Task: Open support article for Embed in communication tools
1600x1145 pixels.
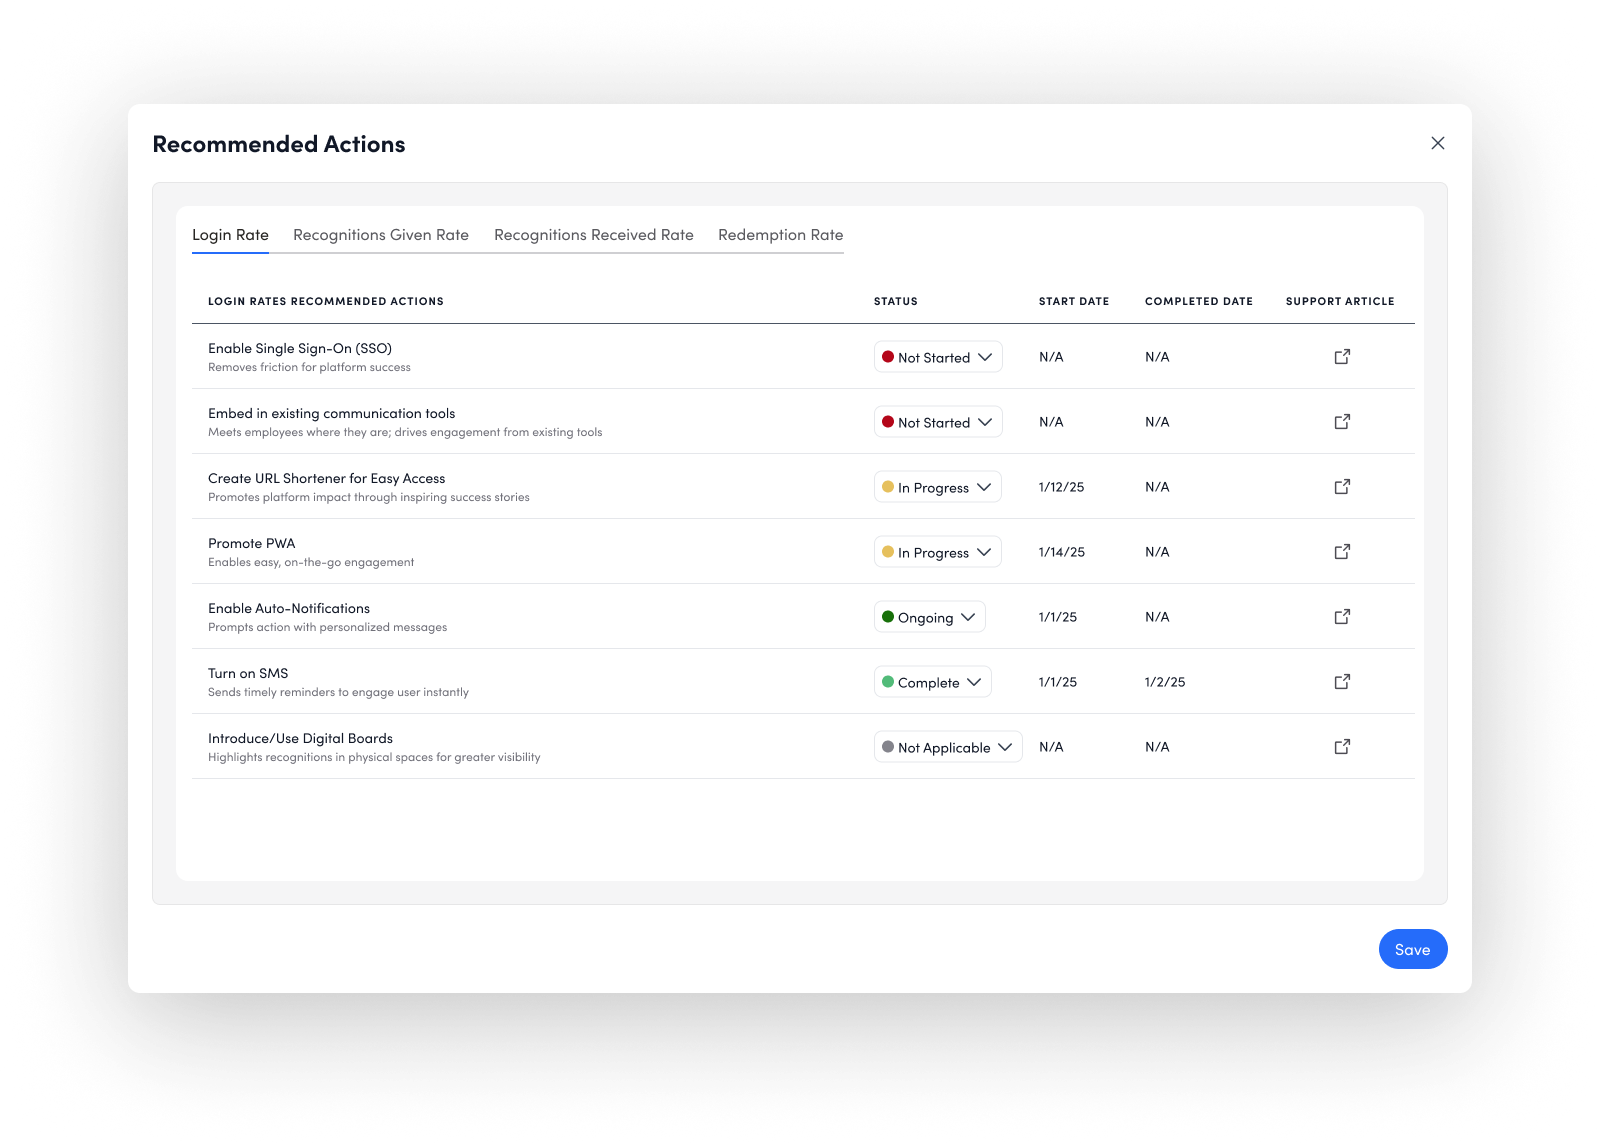Action: click(1342, 422)
